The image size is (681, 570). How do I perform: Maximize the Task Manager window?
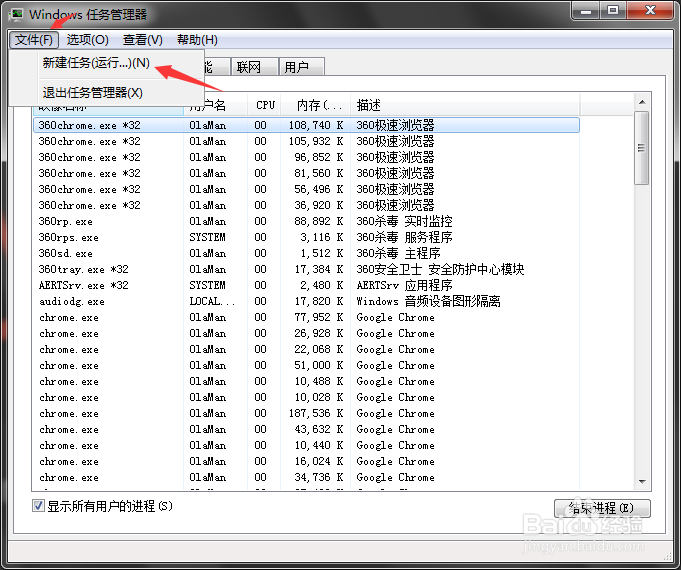613,10
